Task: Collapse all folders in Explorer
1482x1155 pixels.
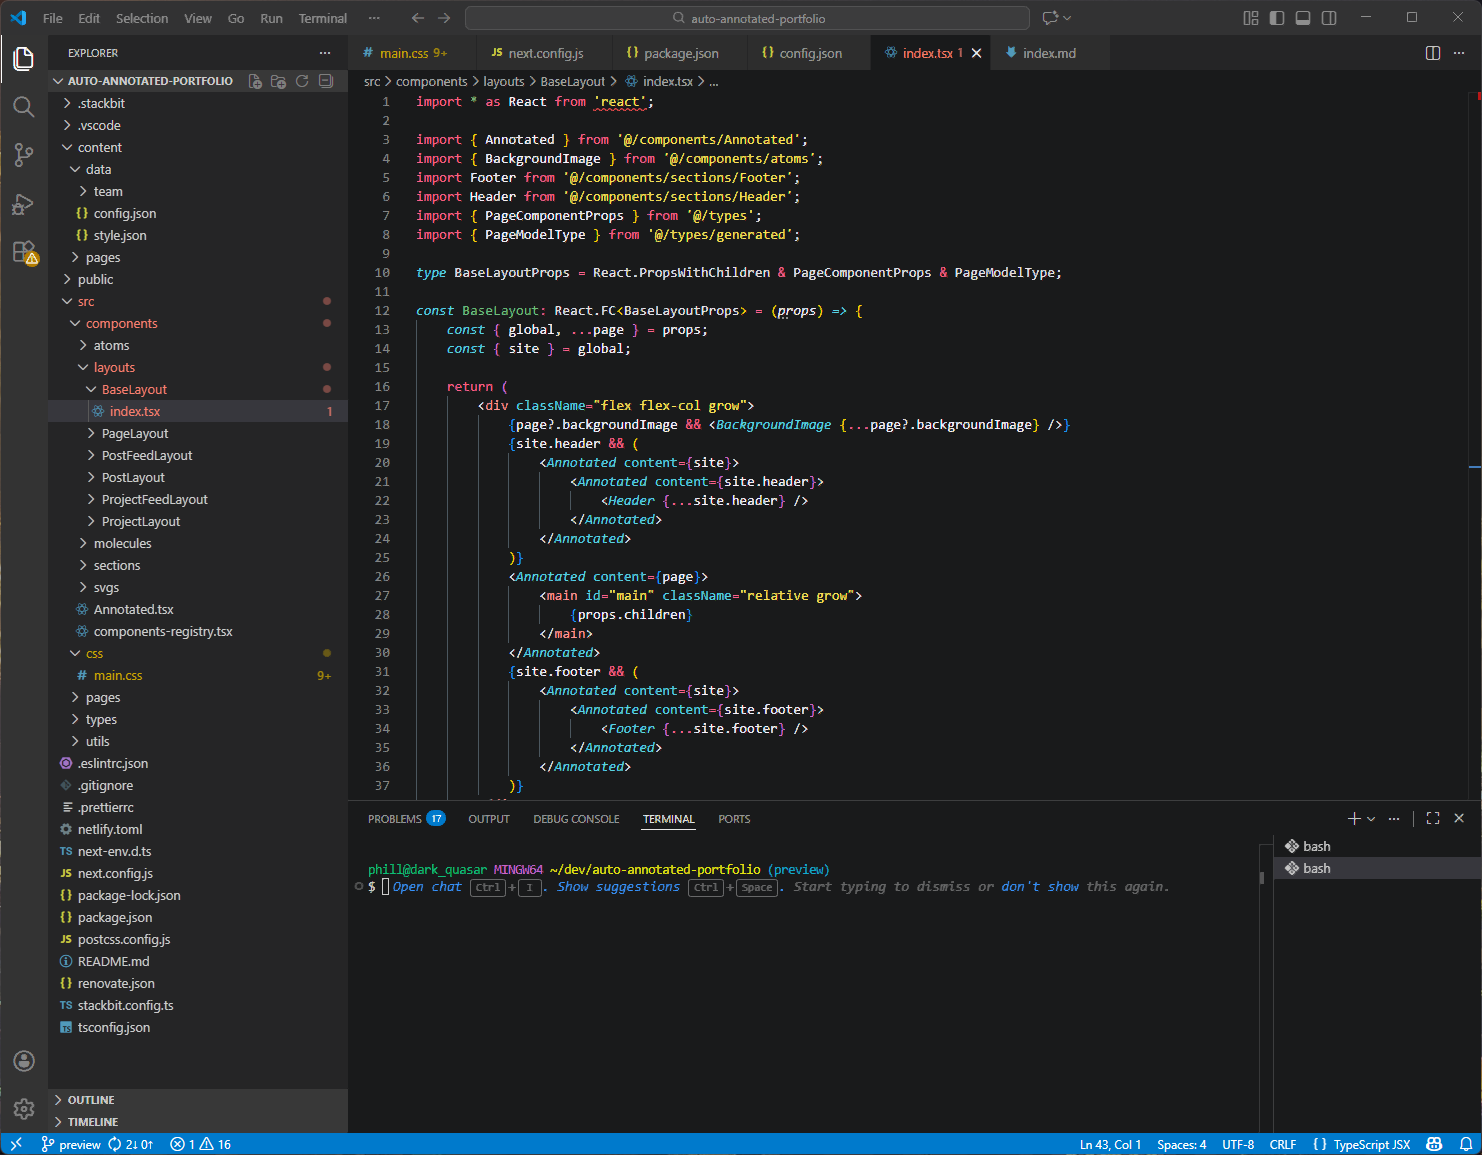Action: (x=325, y=81)
